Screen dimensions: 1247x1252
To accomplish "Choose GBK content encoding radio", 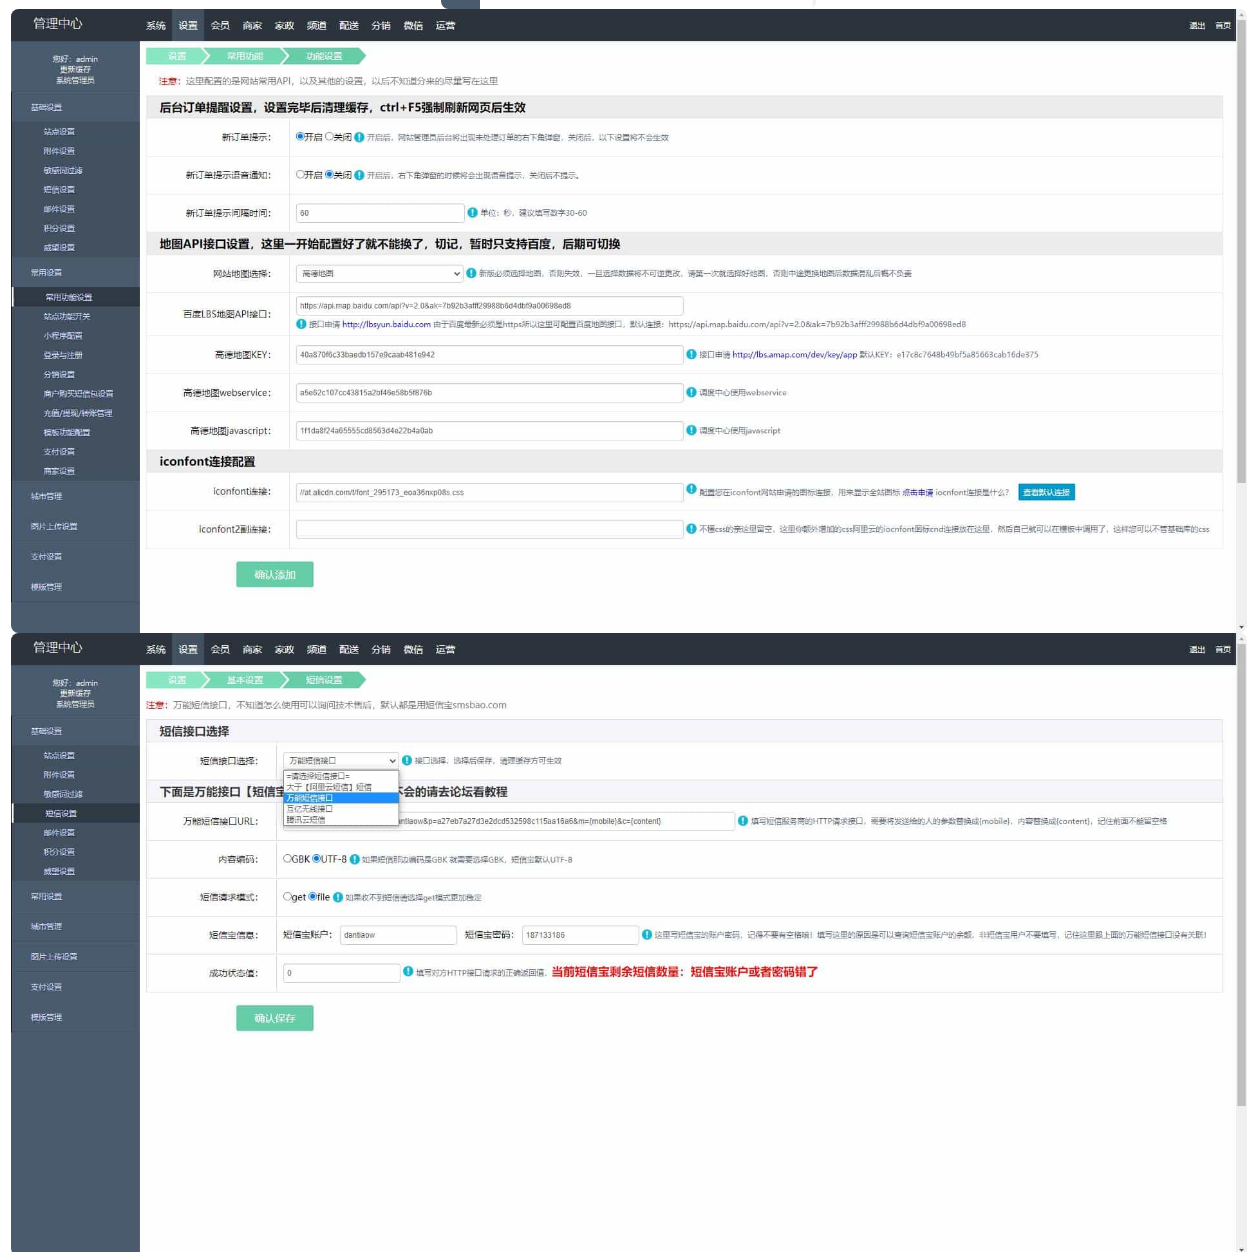I will (288, 859).
